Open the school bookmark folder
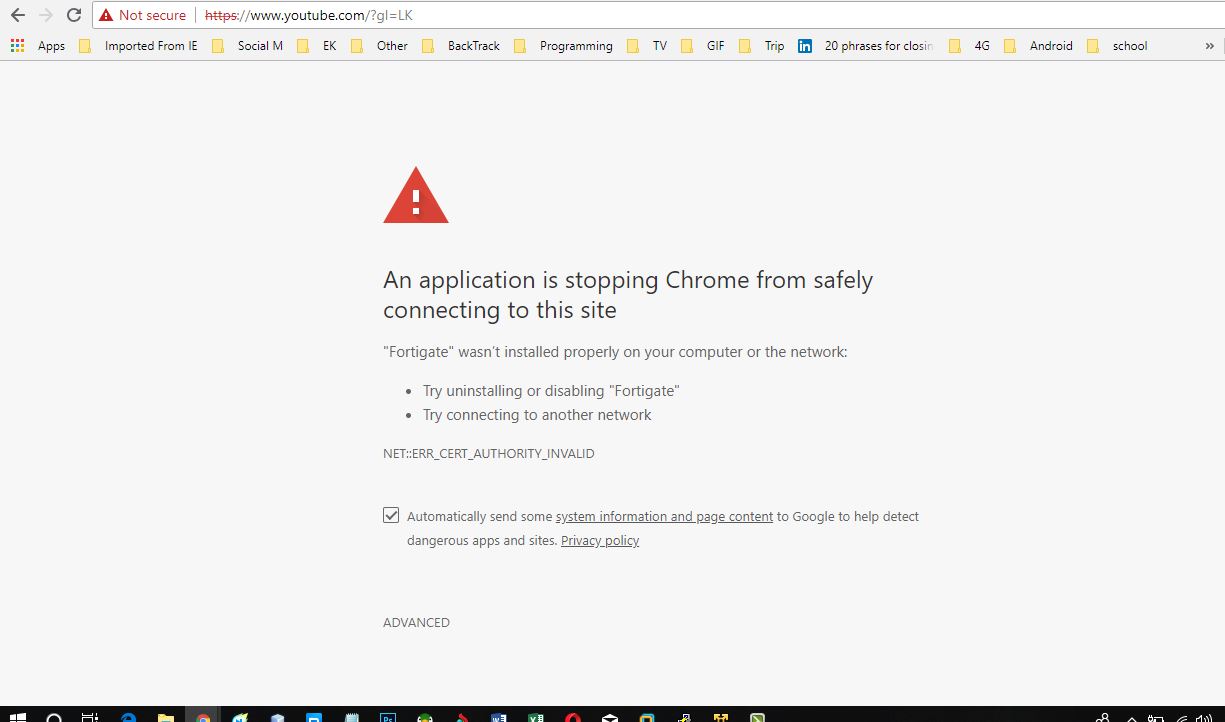 1117,46
